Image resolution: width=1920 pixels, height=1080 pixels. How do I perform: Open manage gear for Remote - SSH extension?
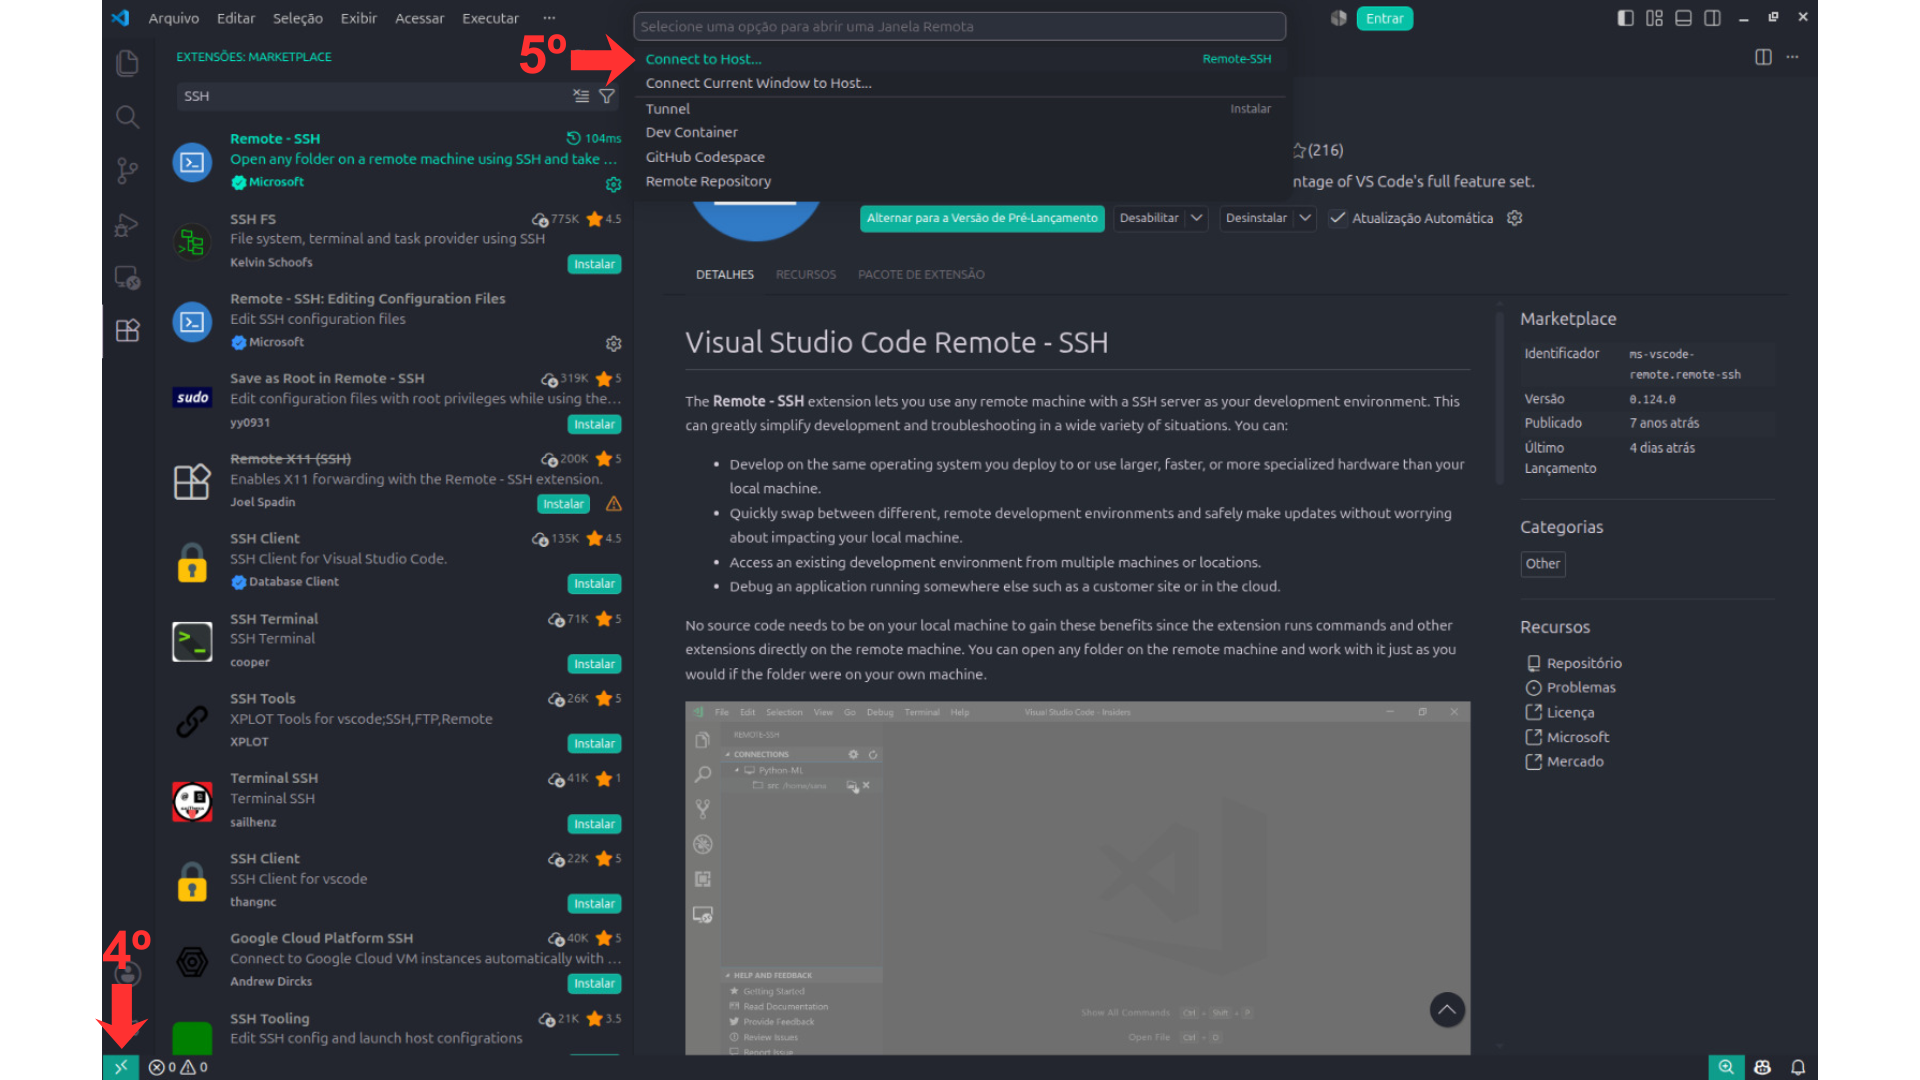pos(613,184)
